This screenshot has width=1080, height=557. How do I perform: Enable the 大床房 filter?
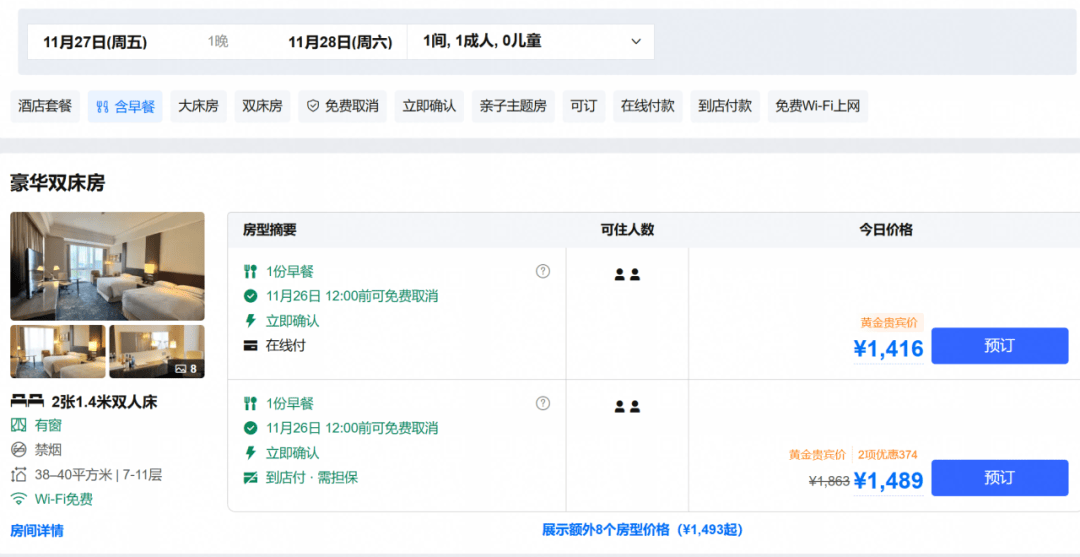click(x=198, y=107)
